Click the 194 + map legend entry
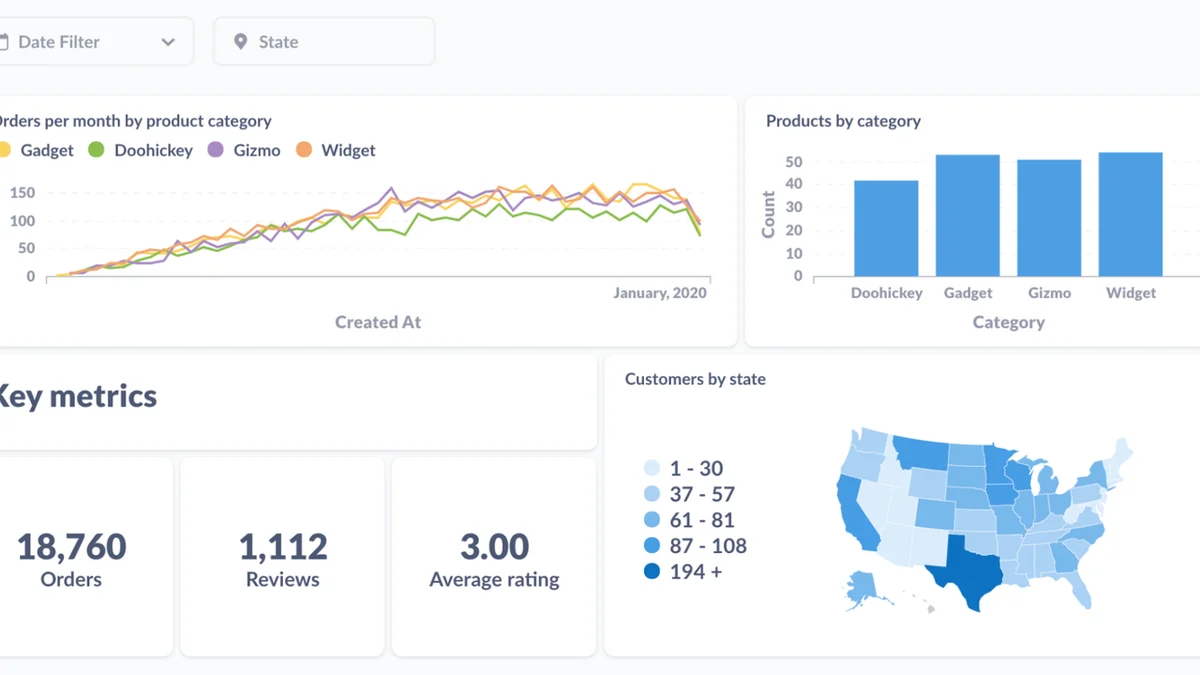This screenshot has width=1200, height=675. point(683,572)
